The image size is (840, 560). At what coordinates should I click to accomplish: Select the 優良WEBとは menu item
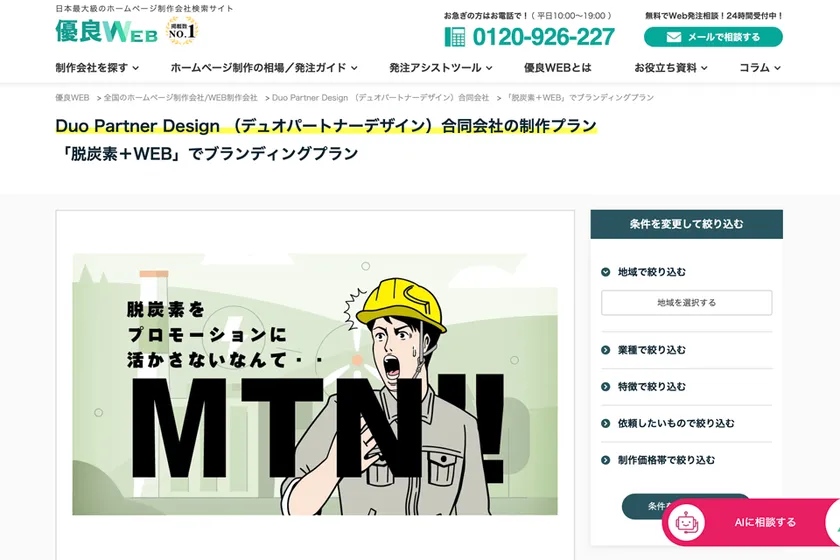[x=557, y=68]
